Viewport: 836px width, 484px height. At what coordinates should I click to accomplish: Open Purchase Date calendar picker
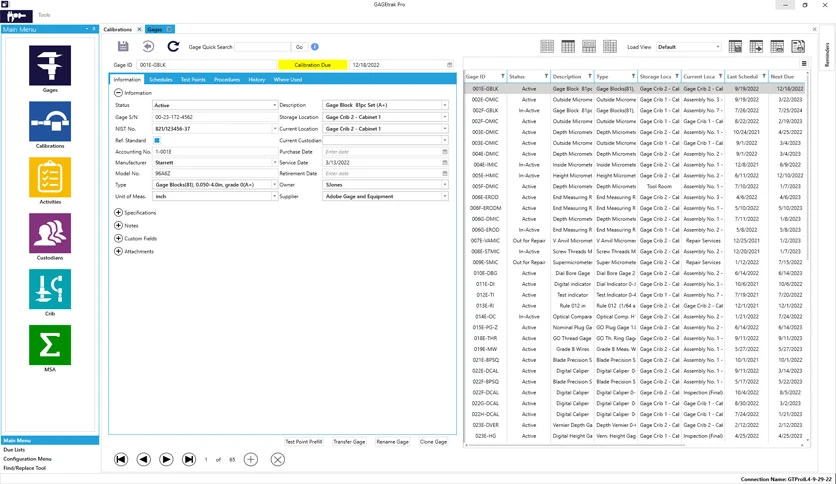coord(445,152)
